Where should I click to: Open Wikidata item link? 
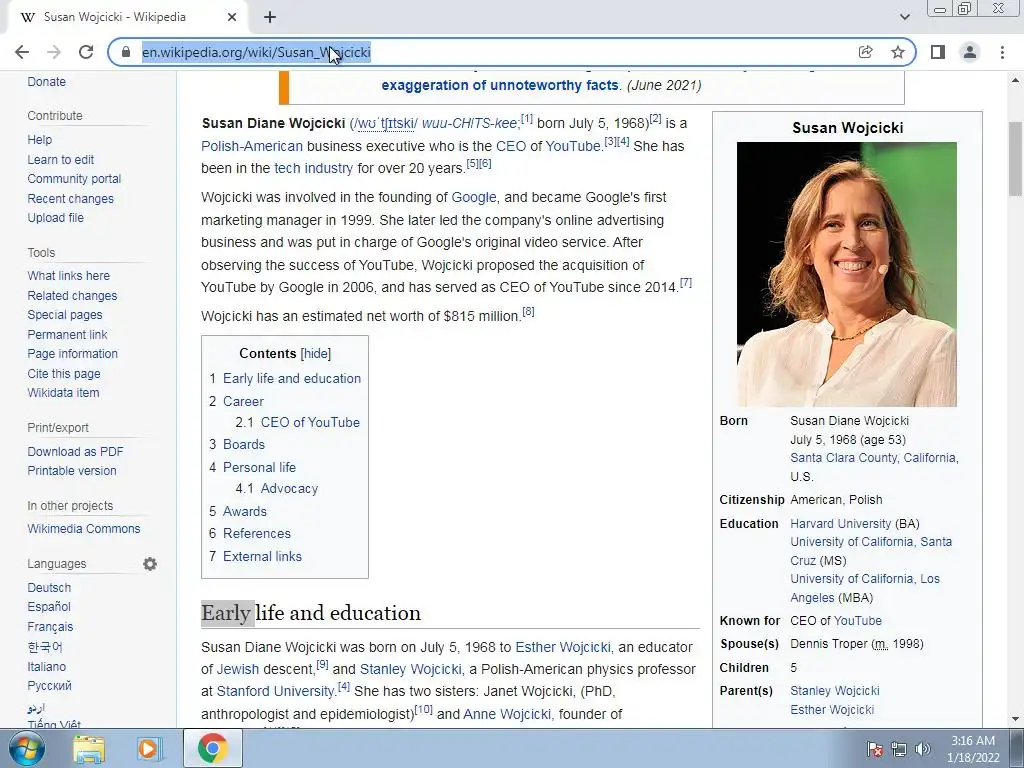(63, 392)
